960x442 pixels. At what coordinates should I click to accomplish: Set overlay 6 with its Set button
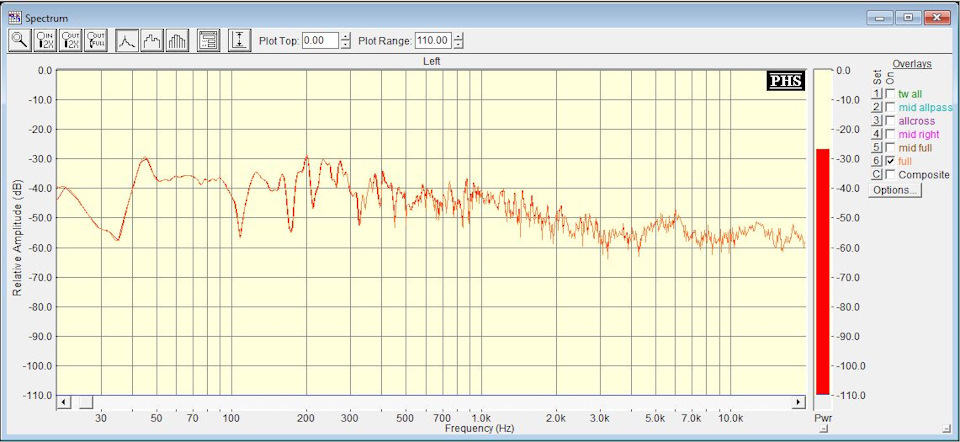coord(877,161)
